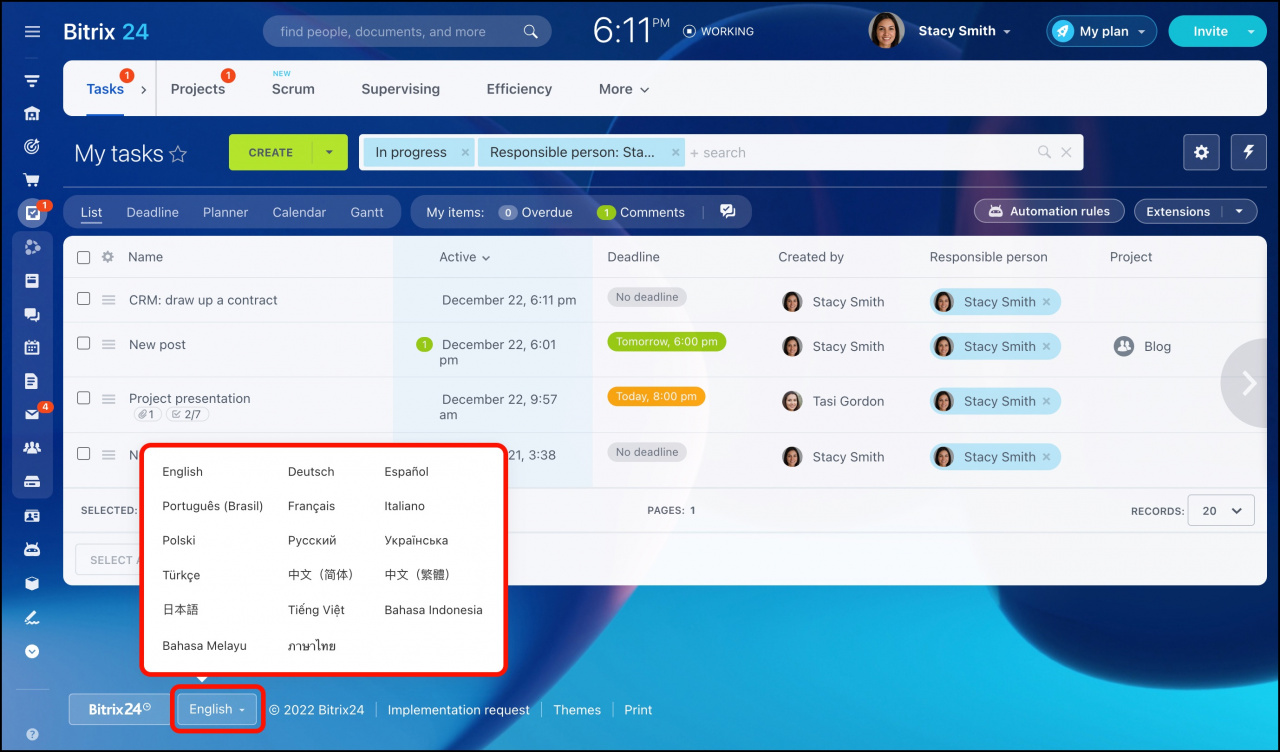Open the records per page dropdown

click(1221, 511)
